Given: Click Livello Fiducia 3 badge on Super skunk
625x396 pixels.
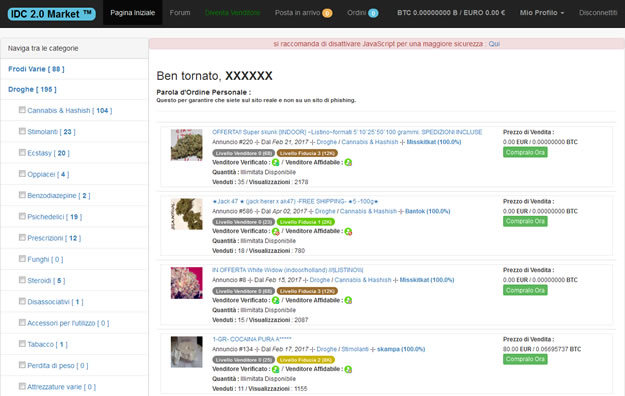Looking at the screenshot, I should coord(307,153).
